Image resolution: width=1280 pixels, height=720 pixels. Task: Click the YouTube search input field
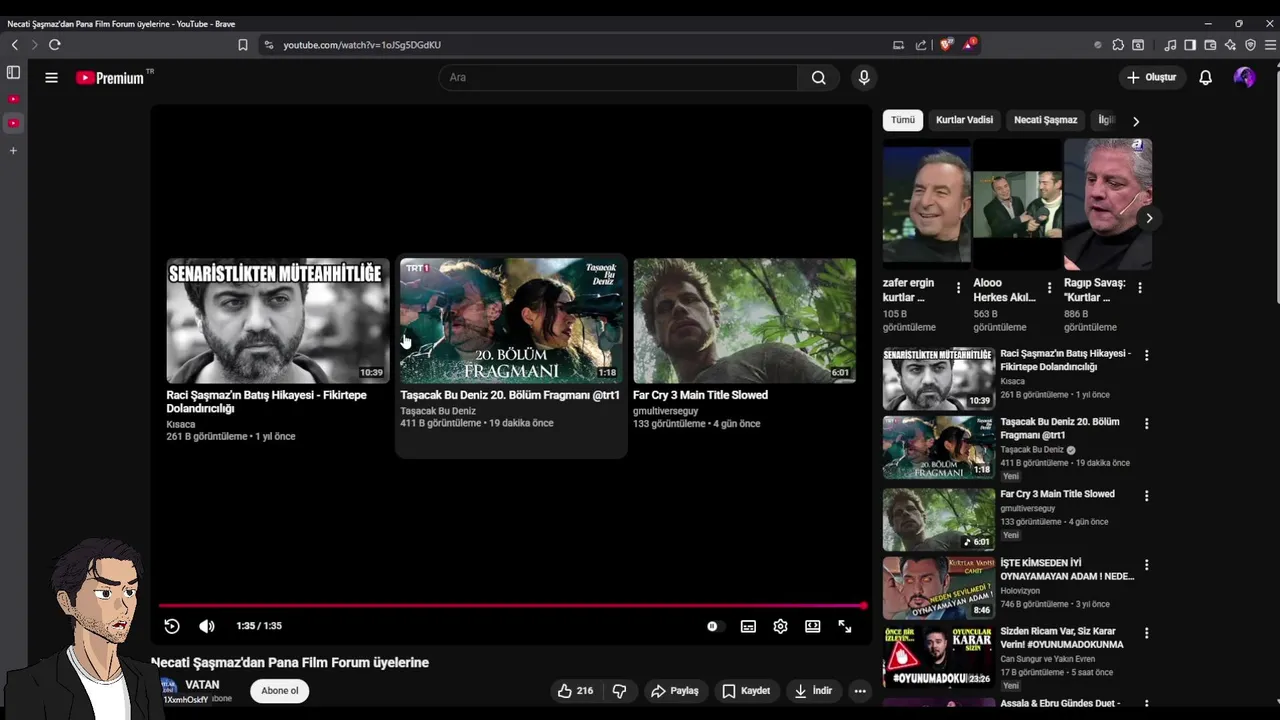coord(618,77)
